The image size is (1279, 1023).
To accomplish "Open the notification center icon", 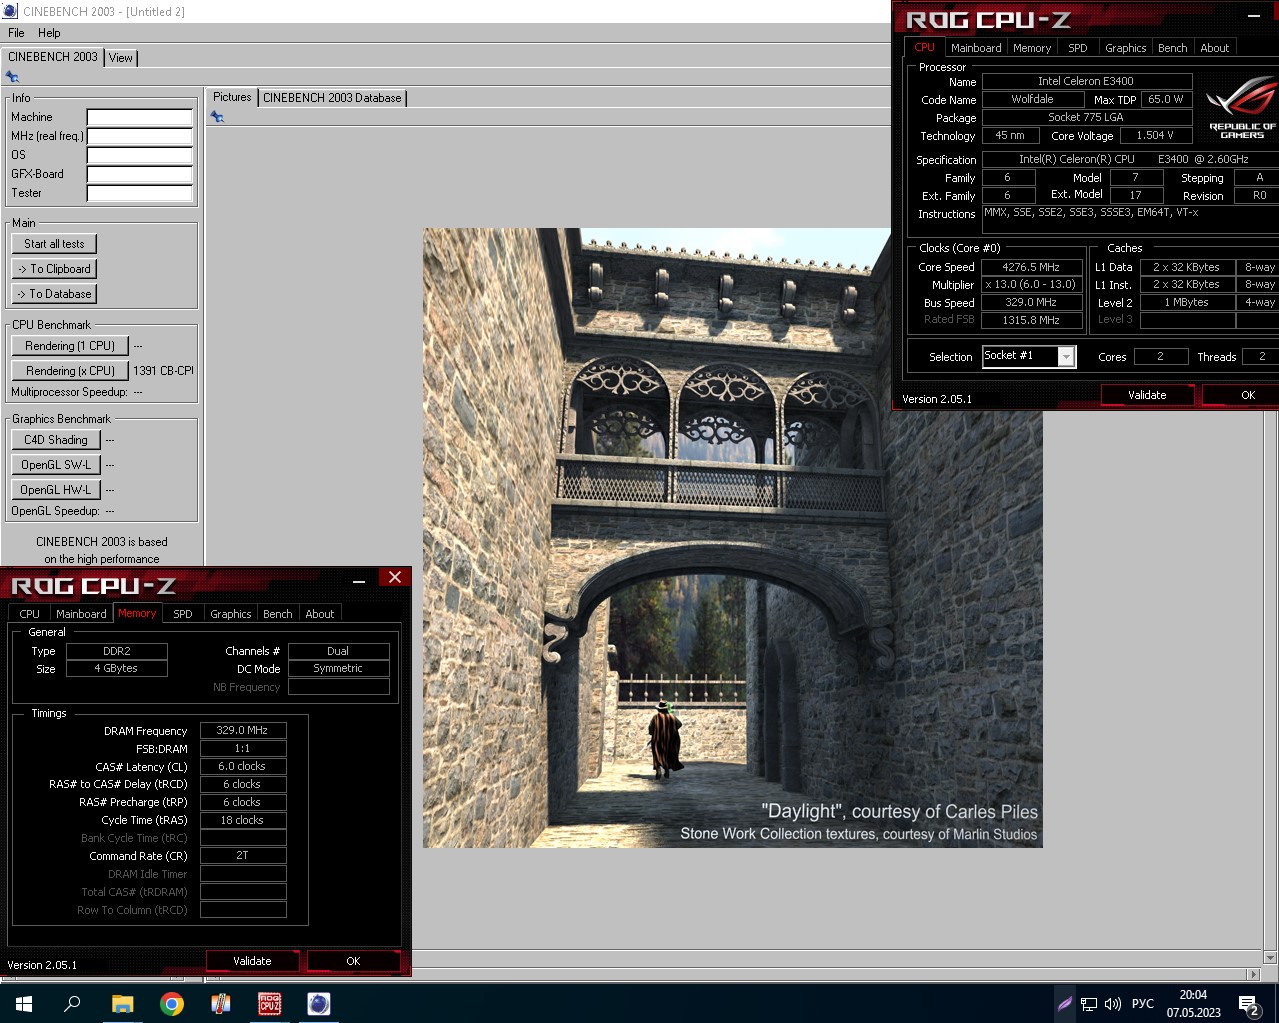I will (x=1249, y=1004).
